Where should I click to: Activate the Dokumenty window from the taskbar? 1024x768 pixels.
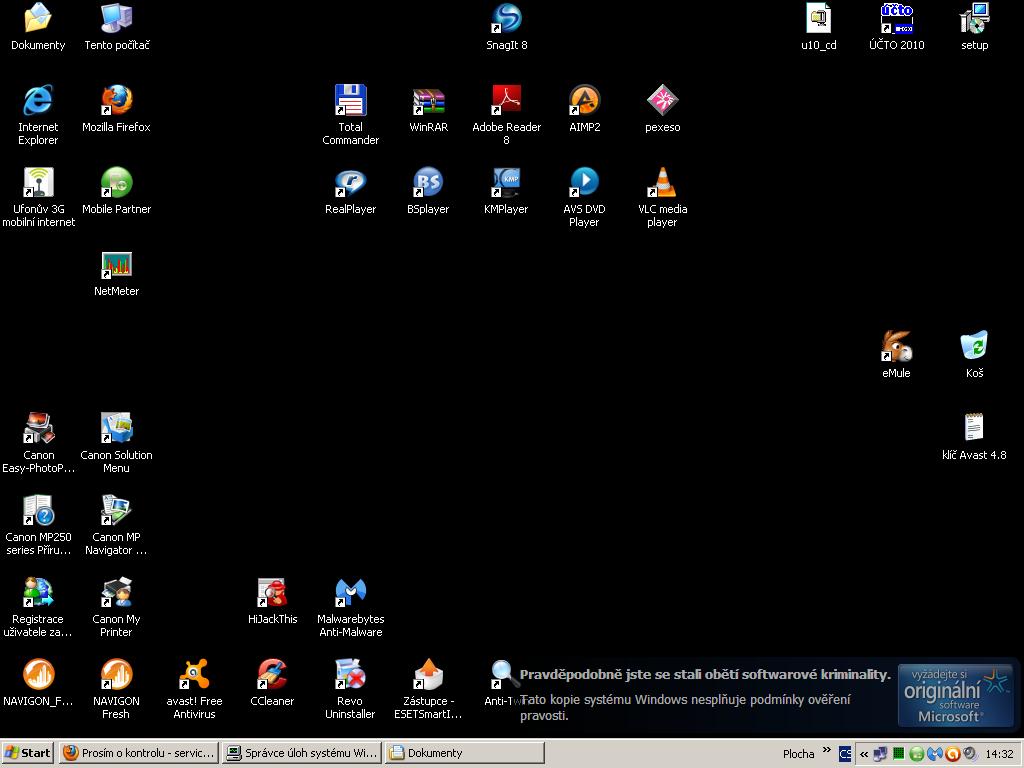coord(464,753)
